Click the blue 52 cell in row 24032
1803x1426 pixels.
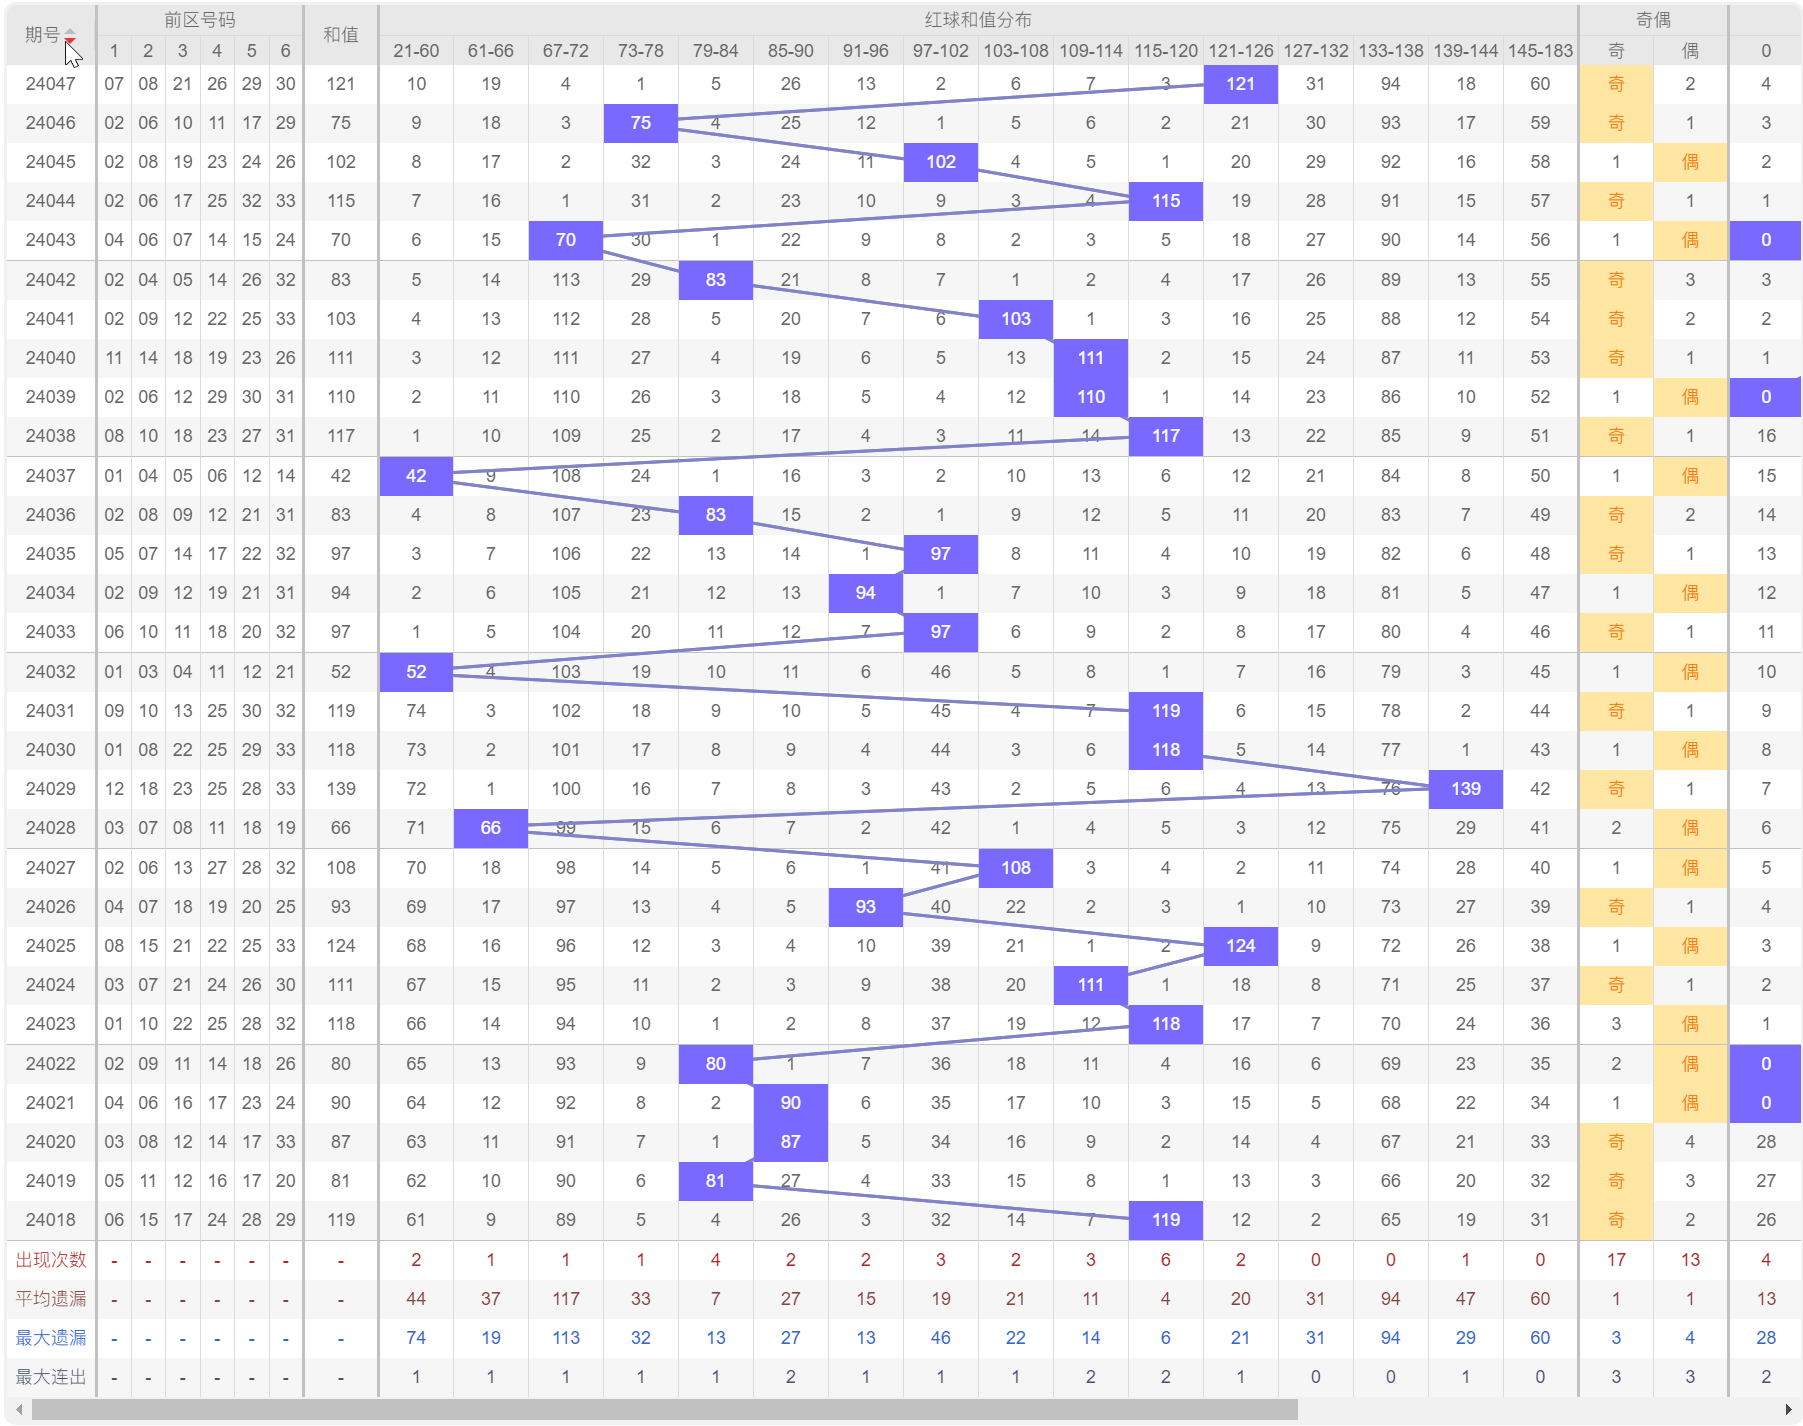[416, 672]
